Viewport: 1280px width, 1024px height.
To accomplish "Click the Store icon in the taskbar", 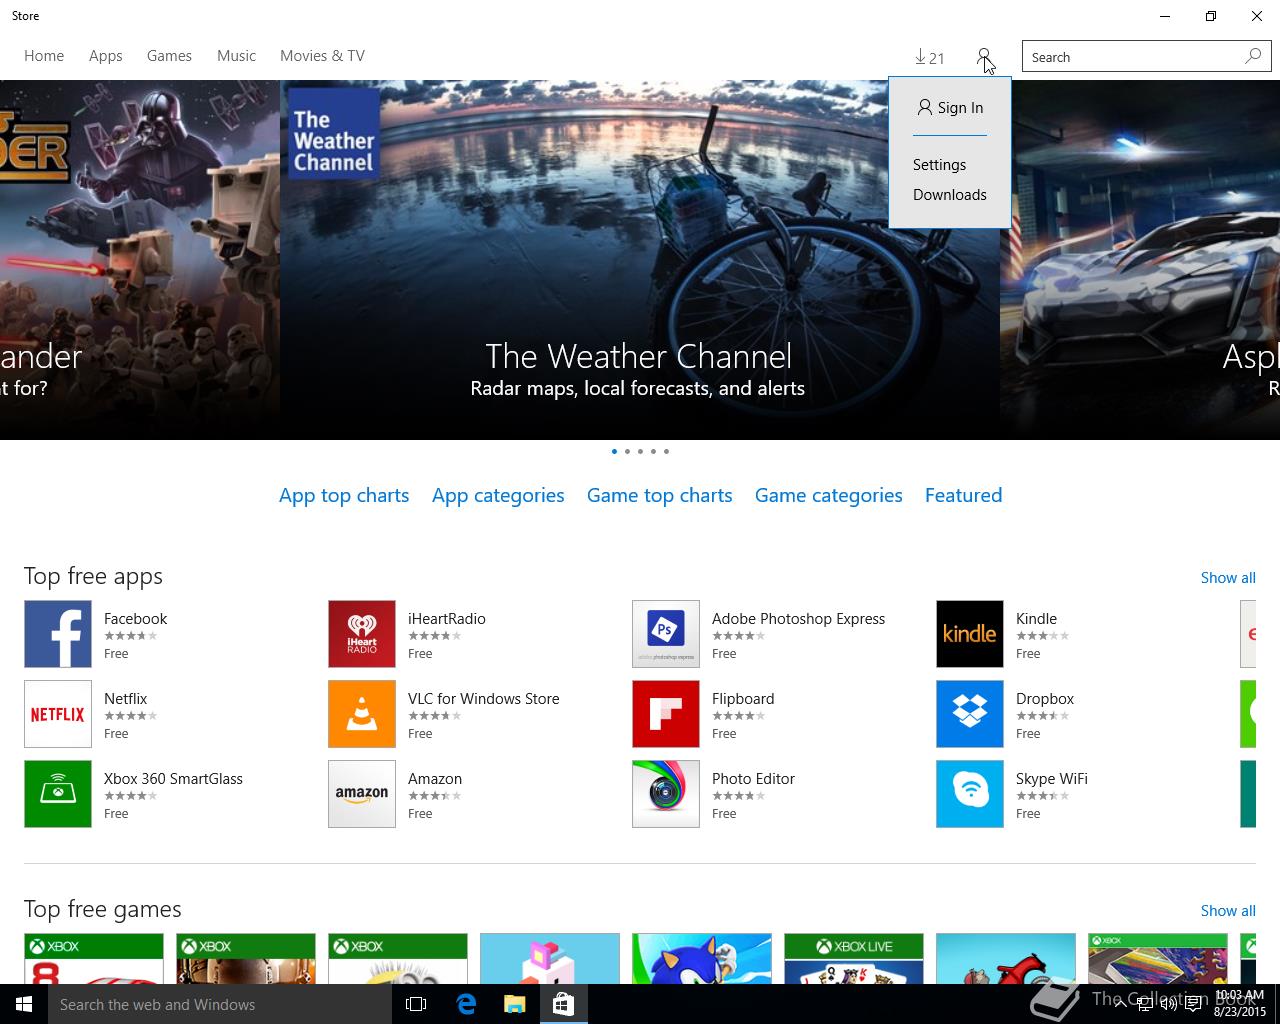I will point(563,1004).
